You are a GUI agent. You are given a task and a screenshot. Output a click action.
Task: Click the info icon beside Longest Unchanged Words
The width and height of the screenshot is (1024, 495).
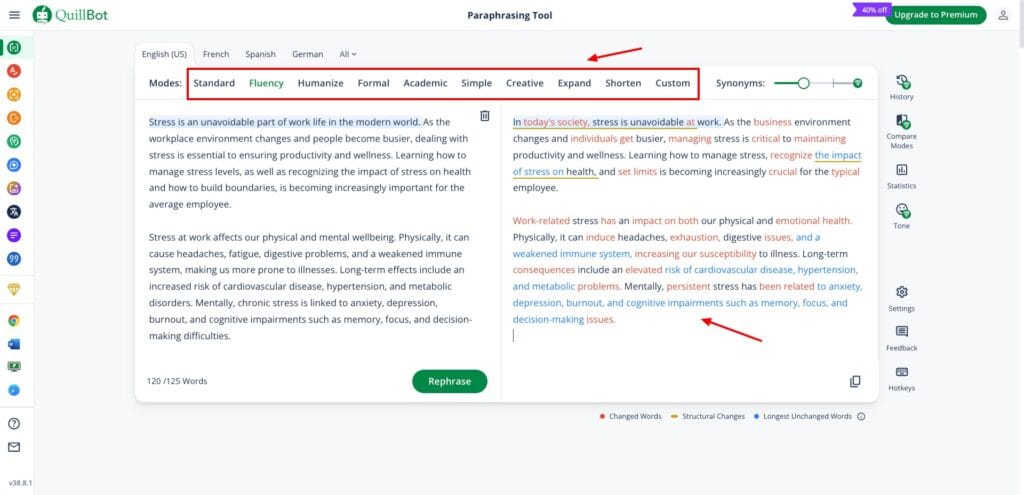(861, 417)
